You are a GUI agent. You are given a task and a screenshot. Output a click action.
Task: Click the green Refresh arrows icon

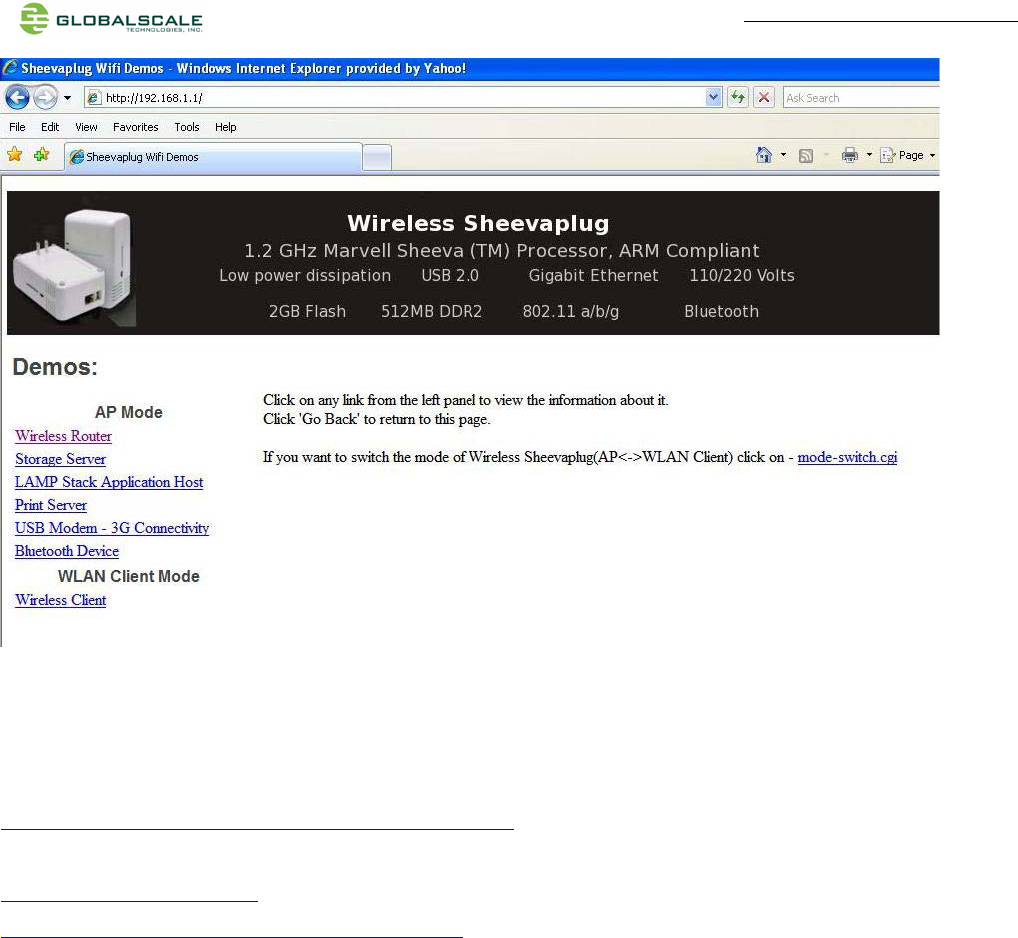coord(738,98)
